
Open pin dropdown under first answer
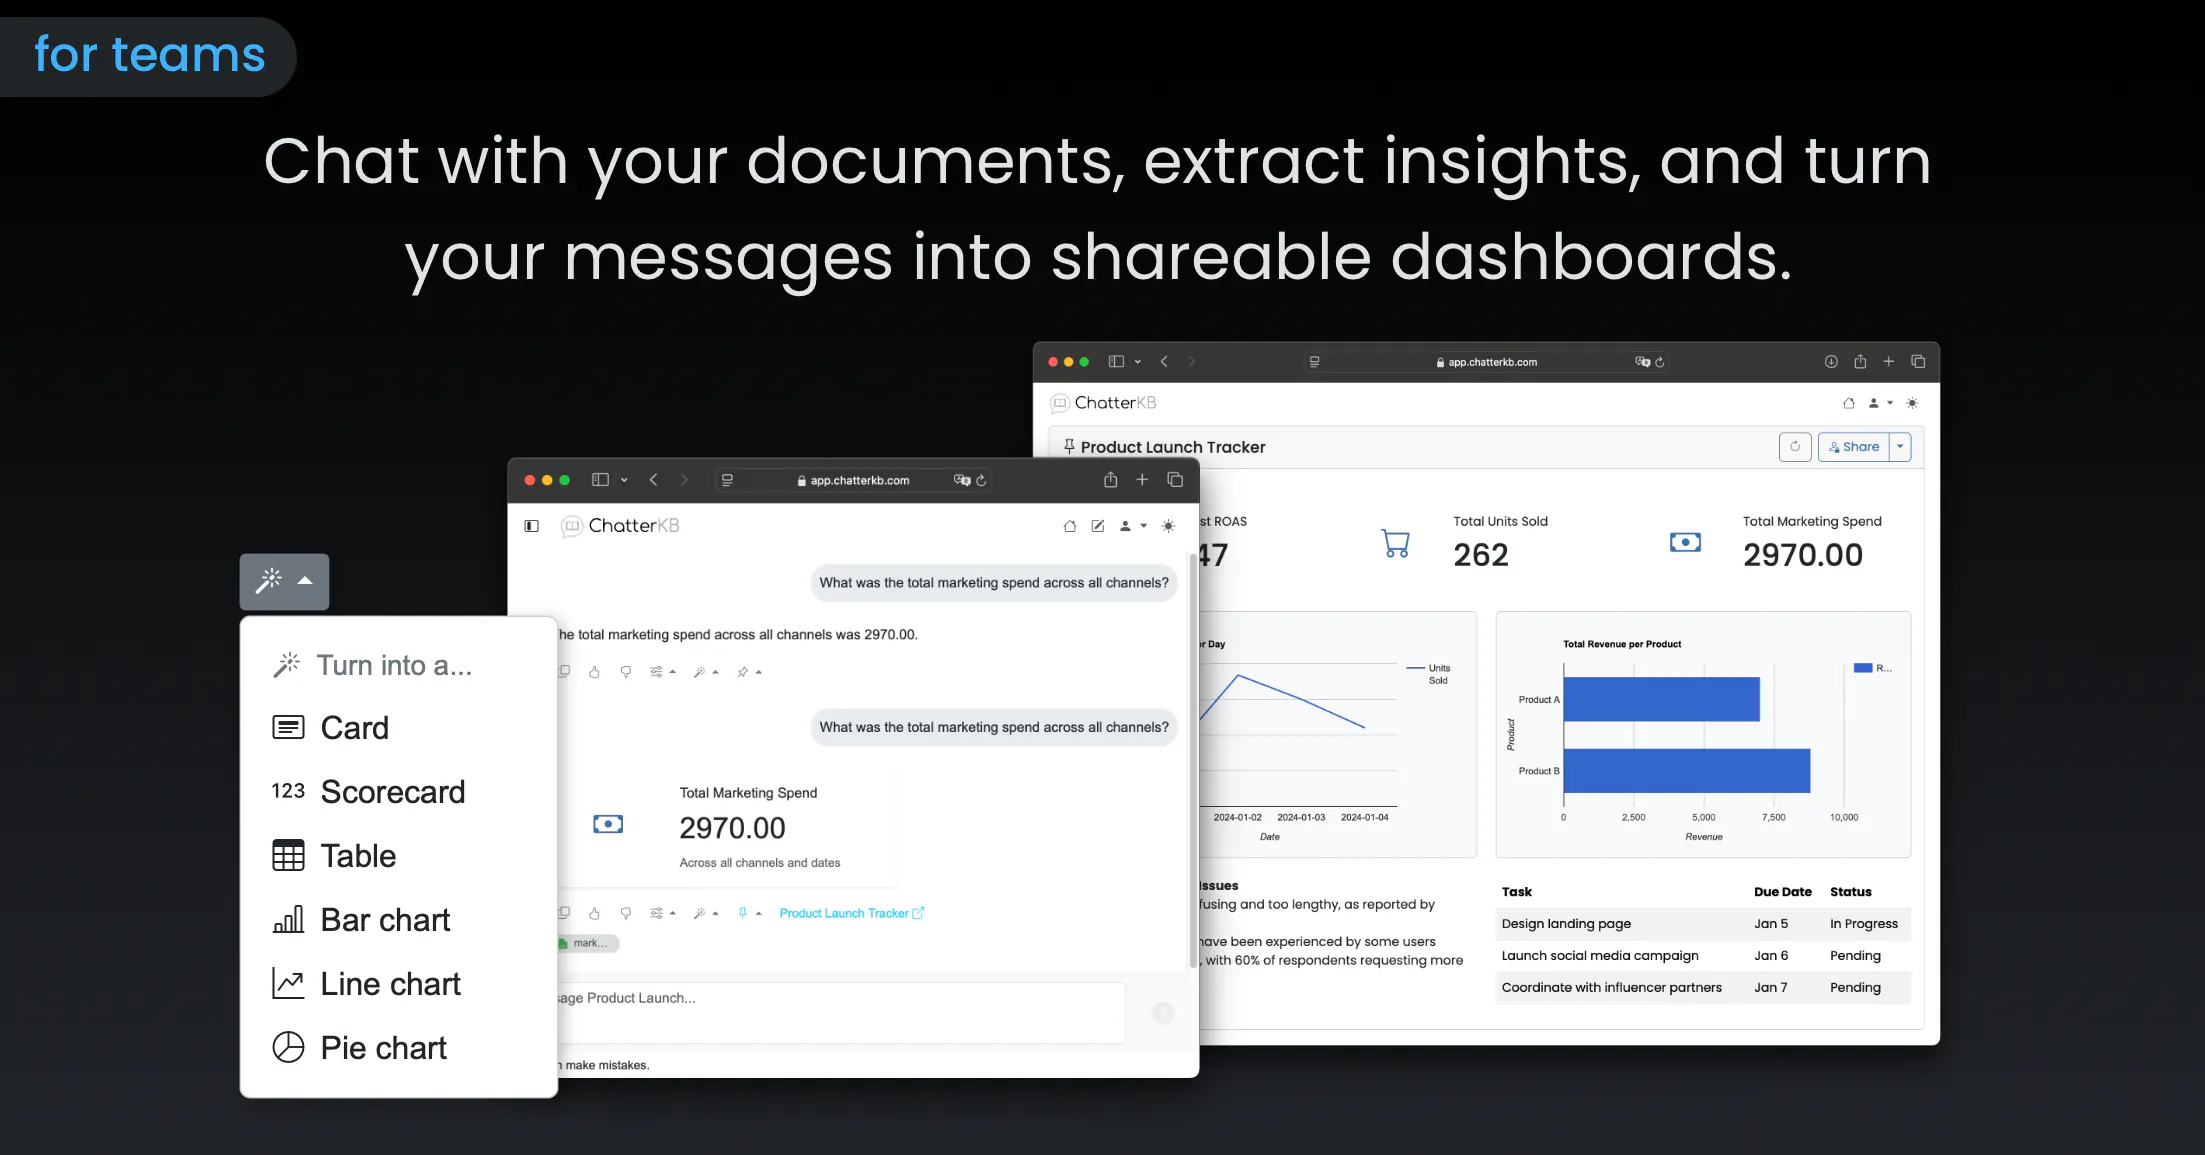click(749, 672)
